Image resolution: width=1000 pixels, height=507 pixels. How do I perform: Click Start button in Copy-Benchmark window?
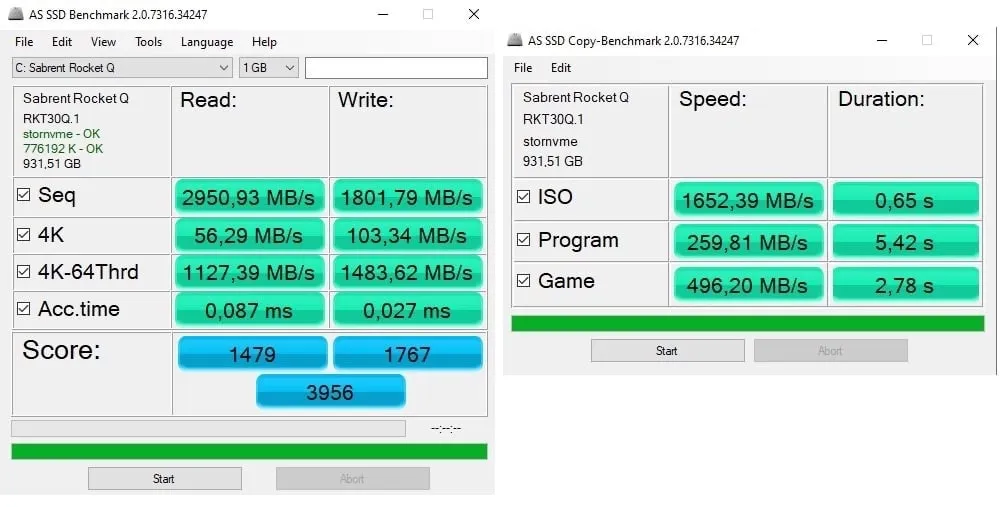(667, 350)
